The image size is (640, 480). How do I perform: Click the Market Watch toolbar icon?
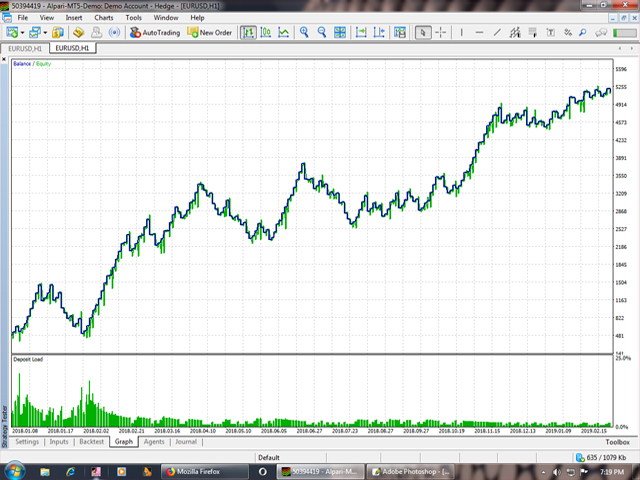click(58, 32)
